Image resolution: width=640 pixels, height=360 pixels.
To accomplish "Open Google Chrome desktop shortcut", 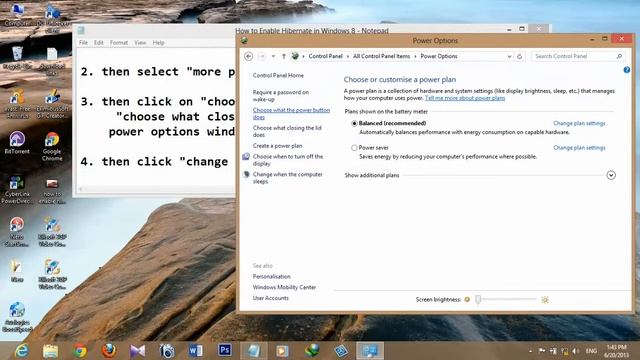I will [x=52, y=147].
